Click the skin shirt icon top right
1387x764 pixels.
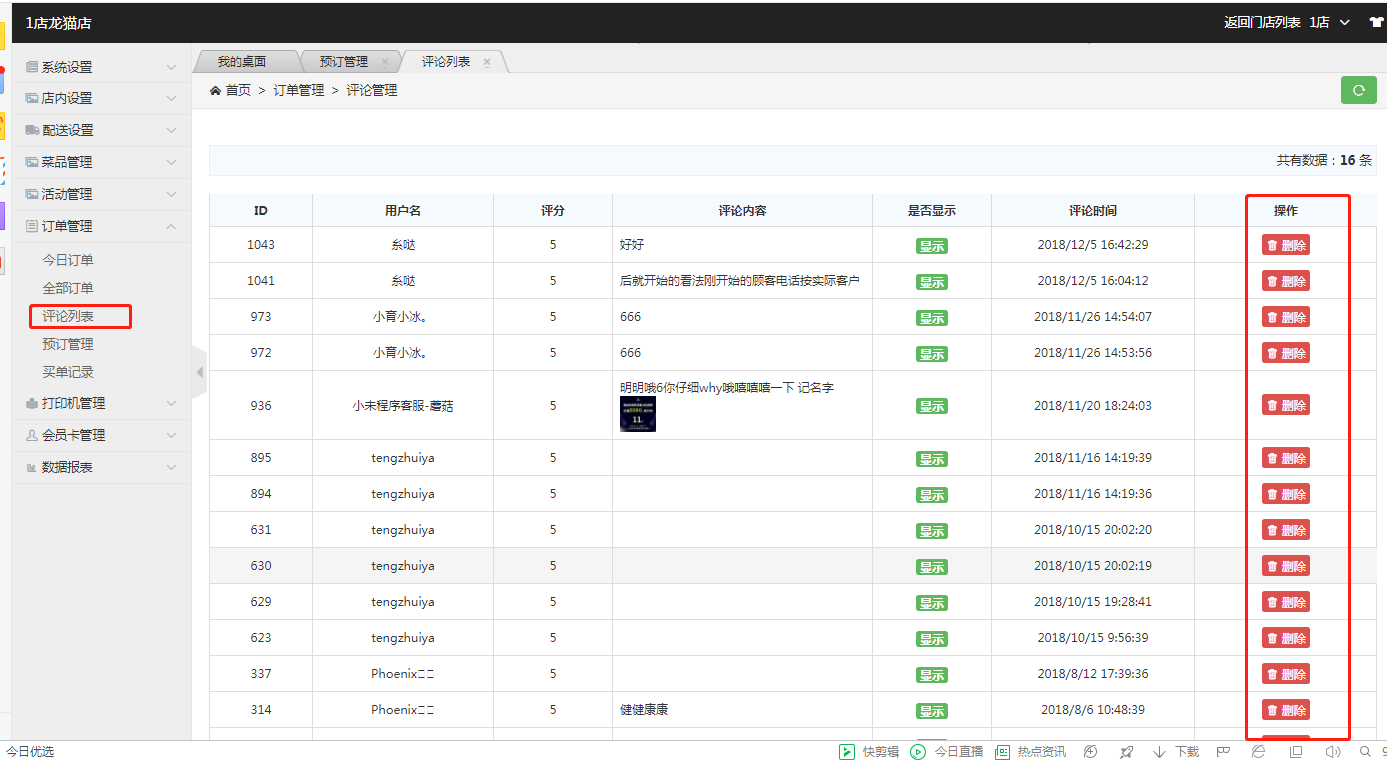click(1376, 22)
